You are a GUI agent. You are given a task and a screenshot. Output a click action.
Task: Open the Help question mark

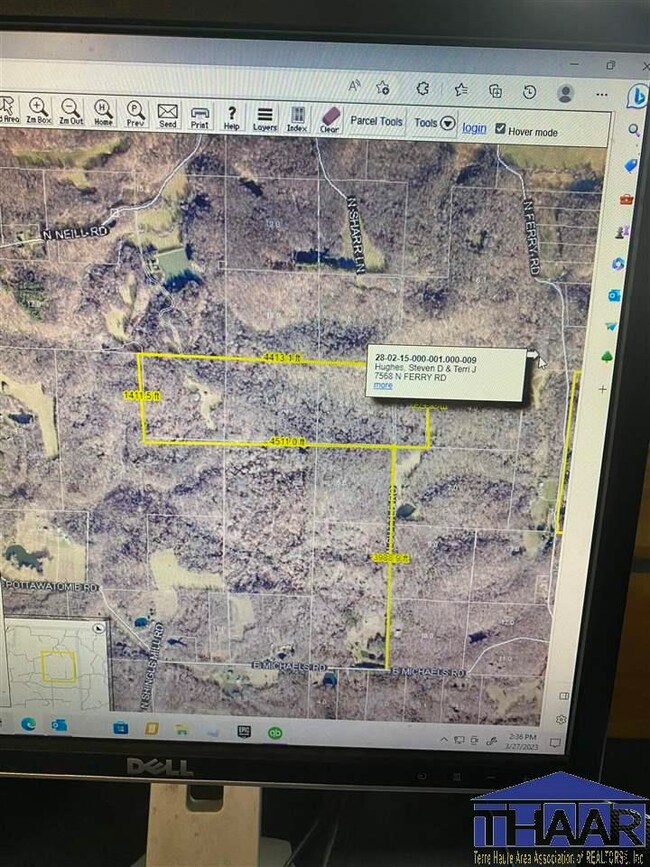tap(232, 118)
